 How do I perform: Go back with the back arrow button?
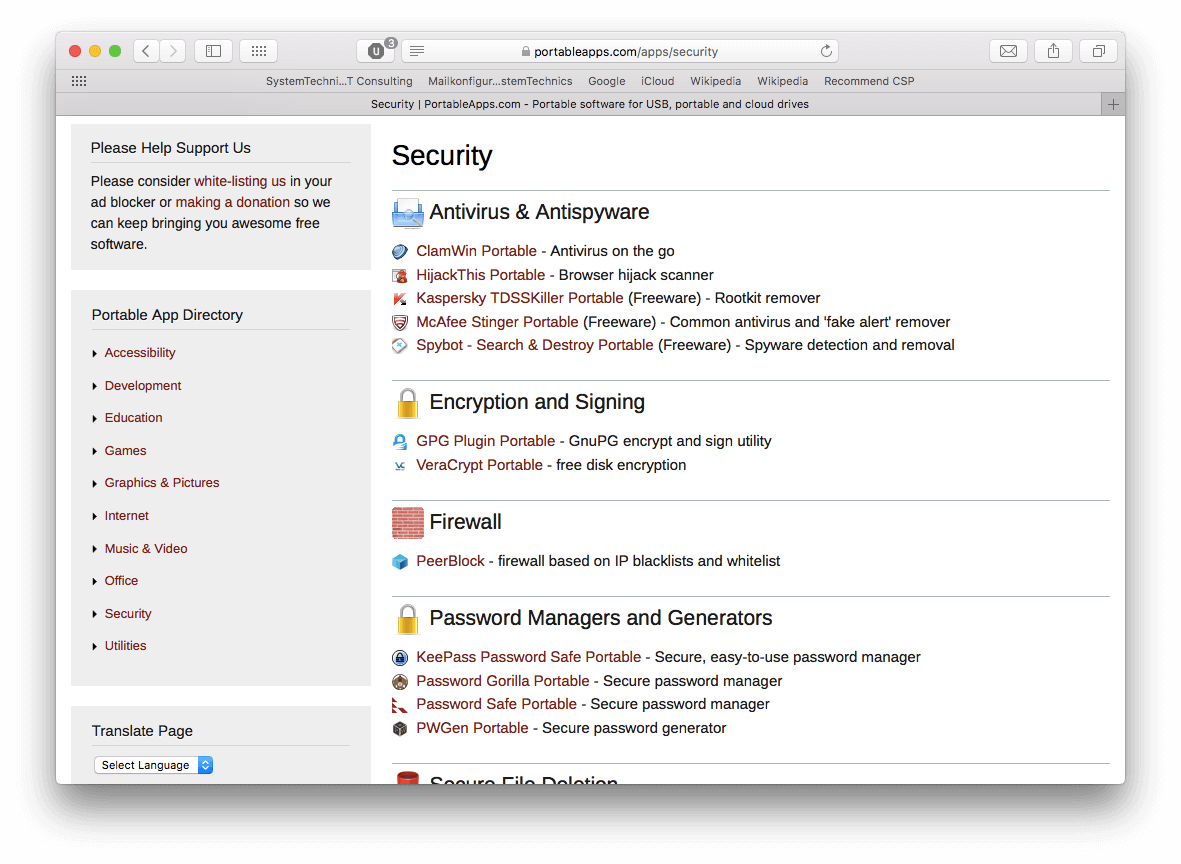(146, 51)
